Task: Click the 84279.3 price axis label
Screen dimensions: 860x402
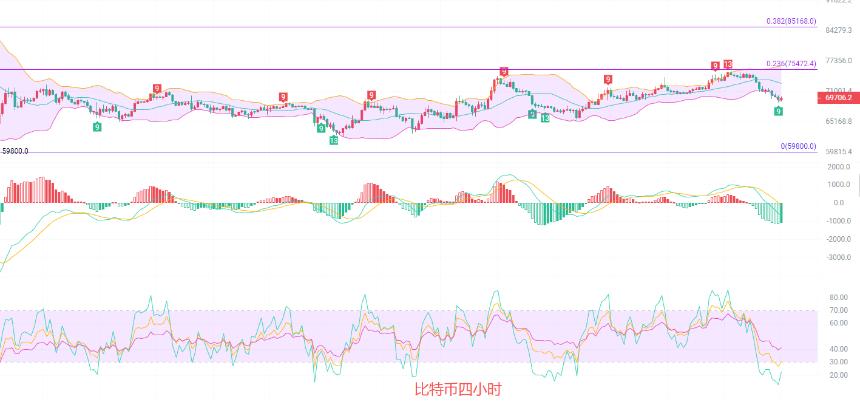Action: pyautogui.click(x=838, y=30)
